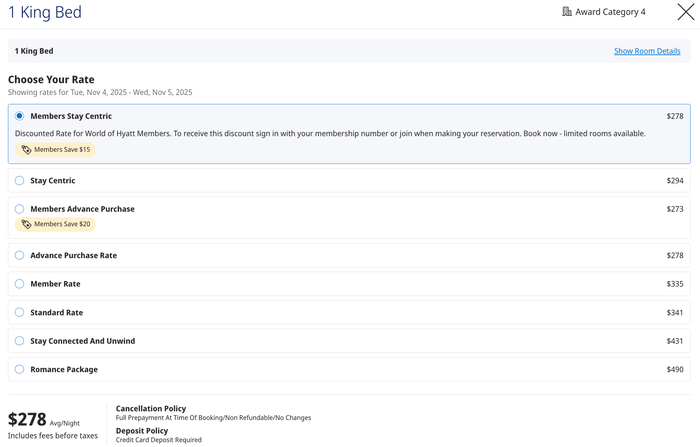Image resolution: width=700 pixels, height=447 pixels.
Task: Open the Show Room Details link
Action: (647, 51)
